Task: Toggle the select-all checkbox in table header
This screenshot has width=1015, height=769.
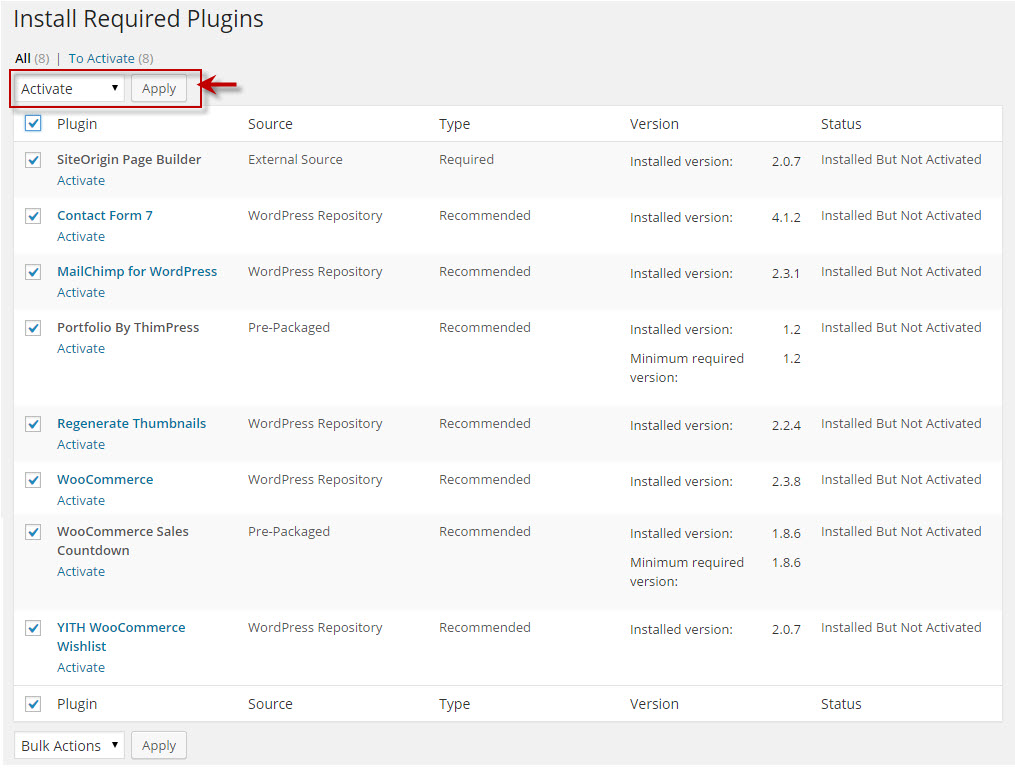Action: tap(33, 123)
